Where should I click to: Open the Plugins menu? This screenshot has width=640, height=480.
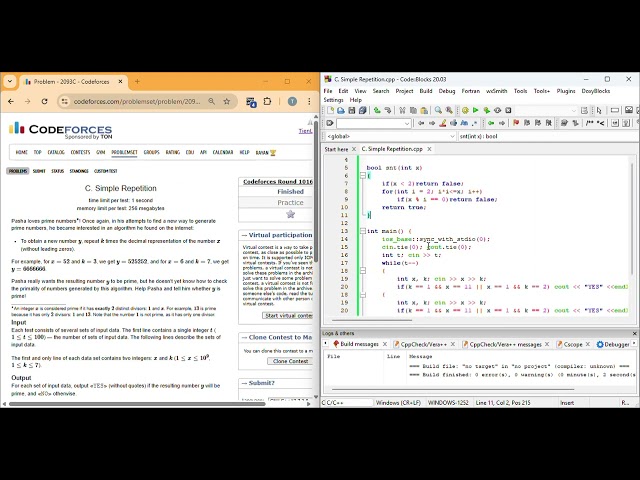pyautogui.click(x=566, y=91)
